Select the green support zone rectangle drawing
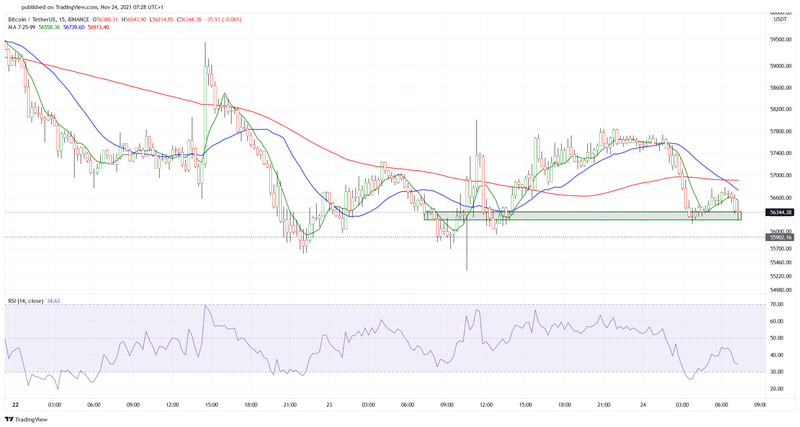Screen dimensions: 800x427 (583, 216)
